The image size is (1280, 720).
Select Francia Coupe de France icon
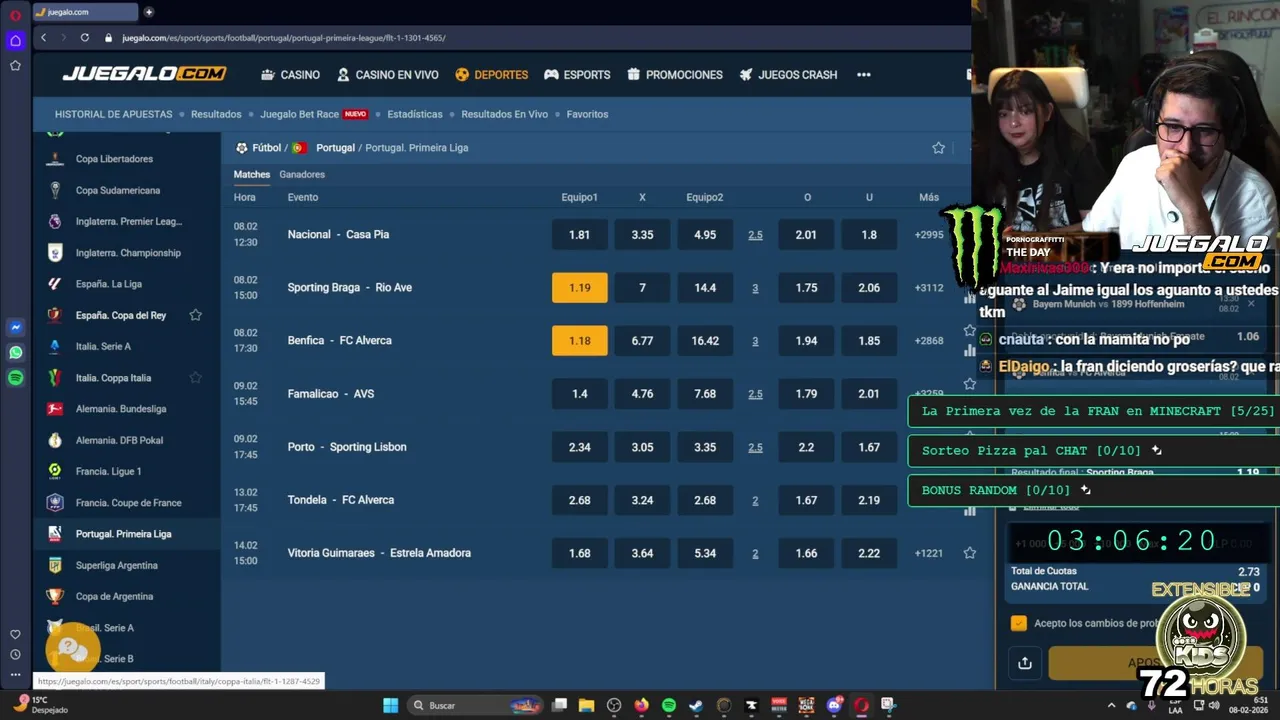(55, 503)
